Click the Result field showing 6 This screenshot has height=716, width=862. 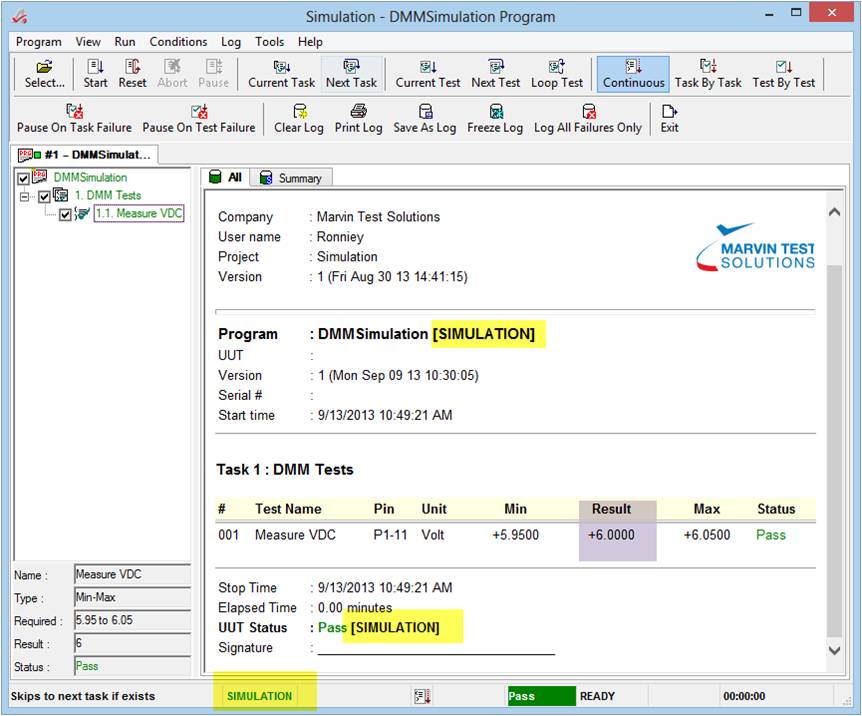[x=132, y=644]
